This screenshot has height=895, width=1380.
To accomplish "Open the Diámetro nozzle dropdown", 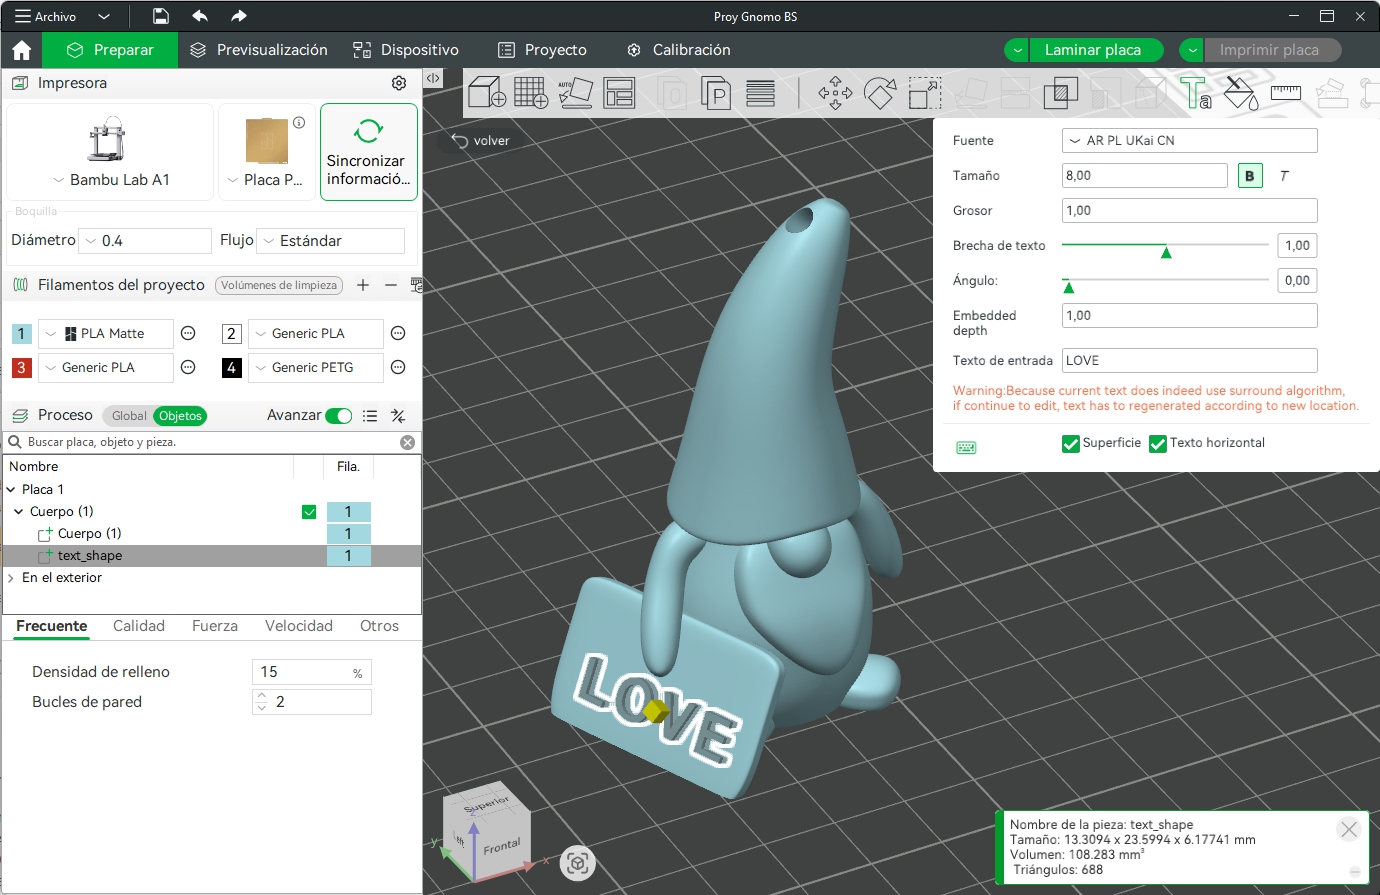I will [147, 241].
